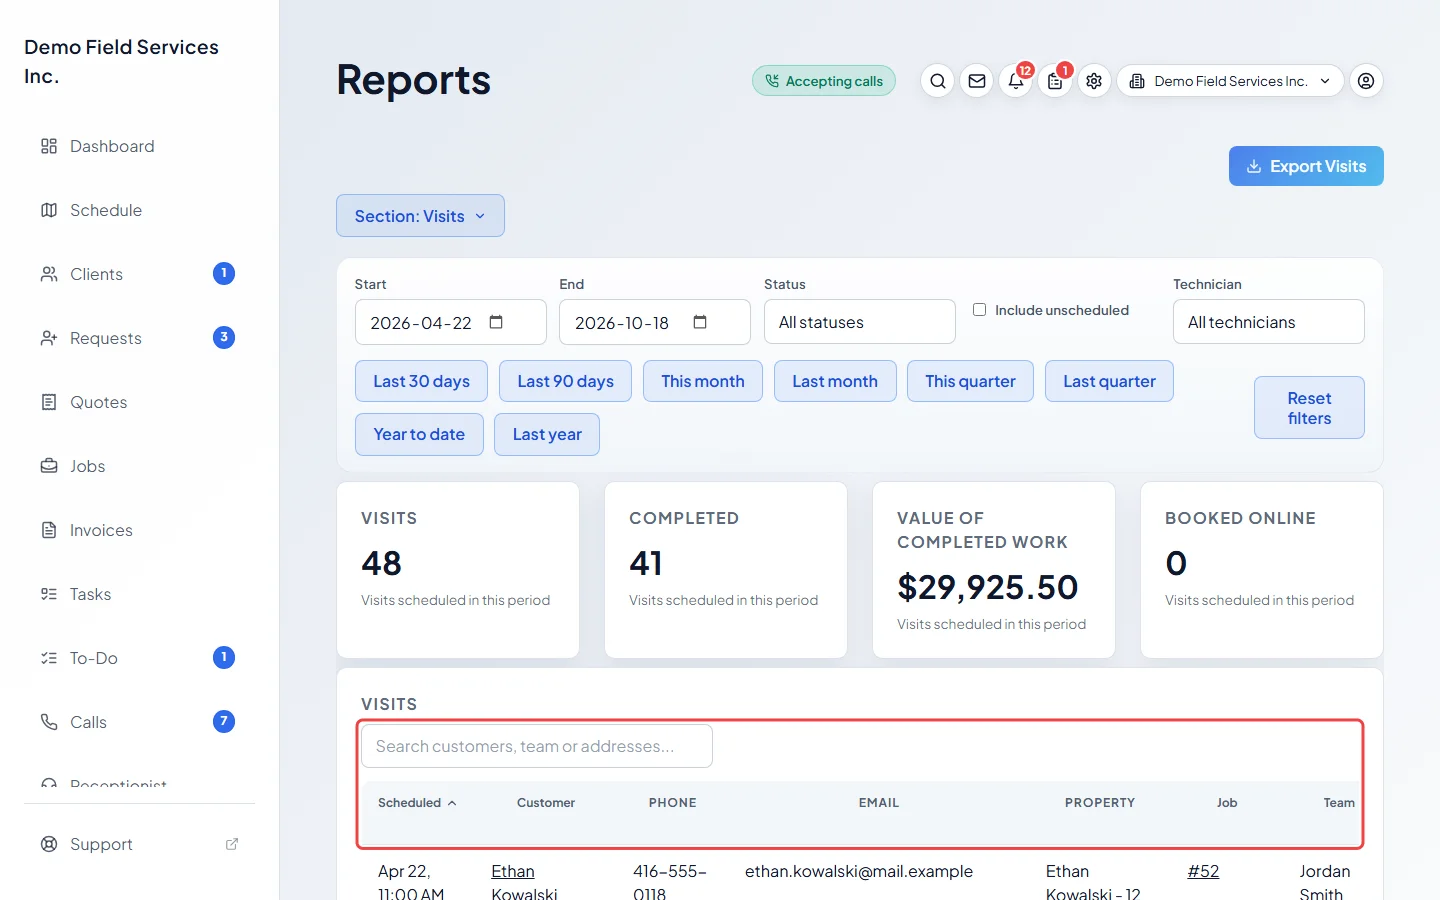
Task: Click the visits search input field
Action: (x=537, y=746)
